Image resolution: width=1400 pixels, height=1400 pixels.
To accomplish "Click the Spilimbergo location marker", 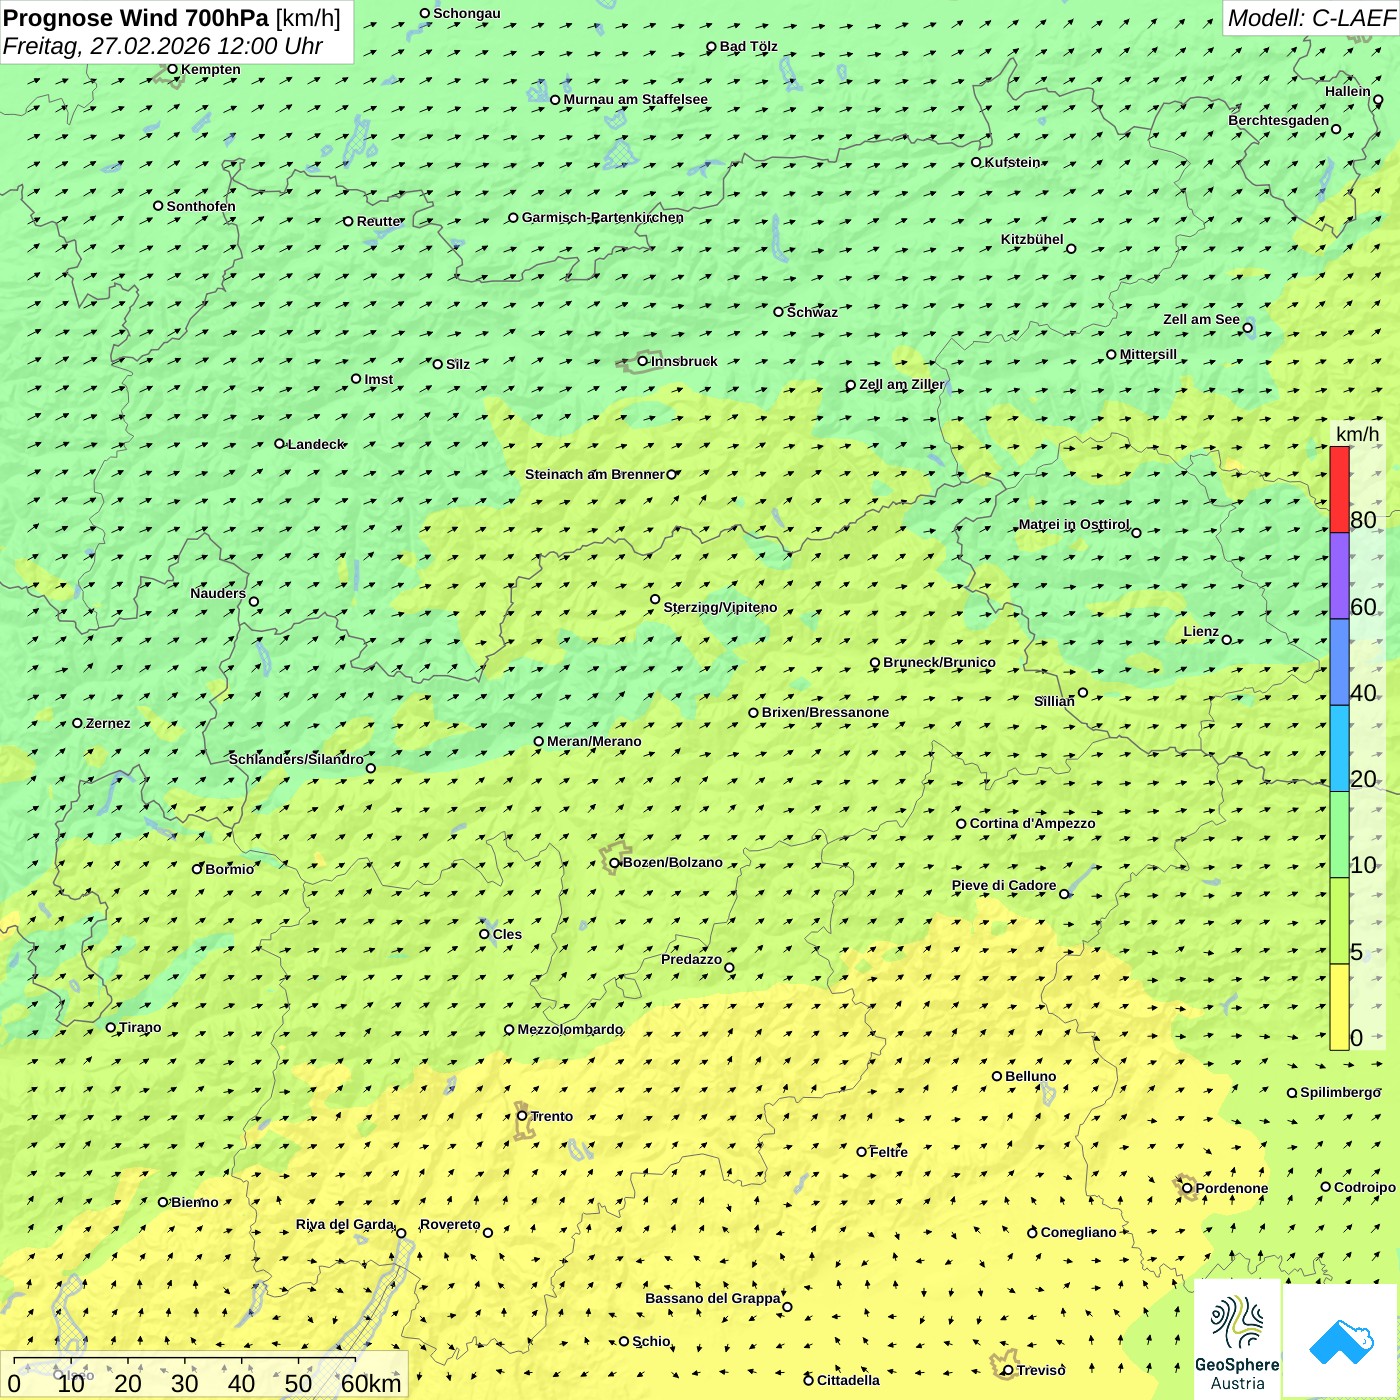I will tap(1292, 1093).
